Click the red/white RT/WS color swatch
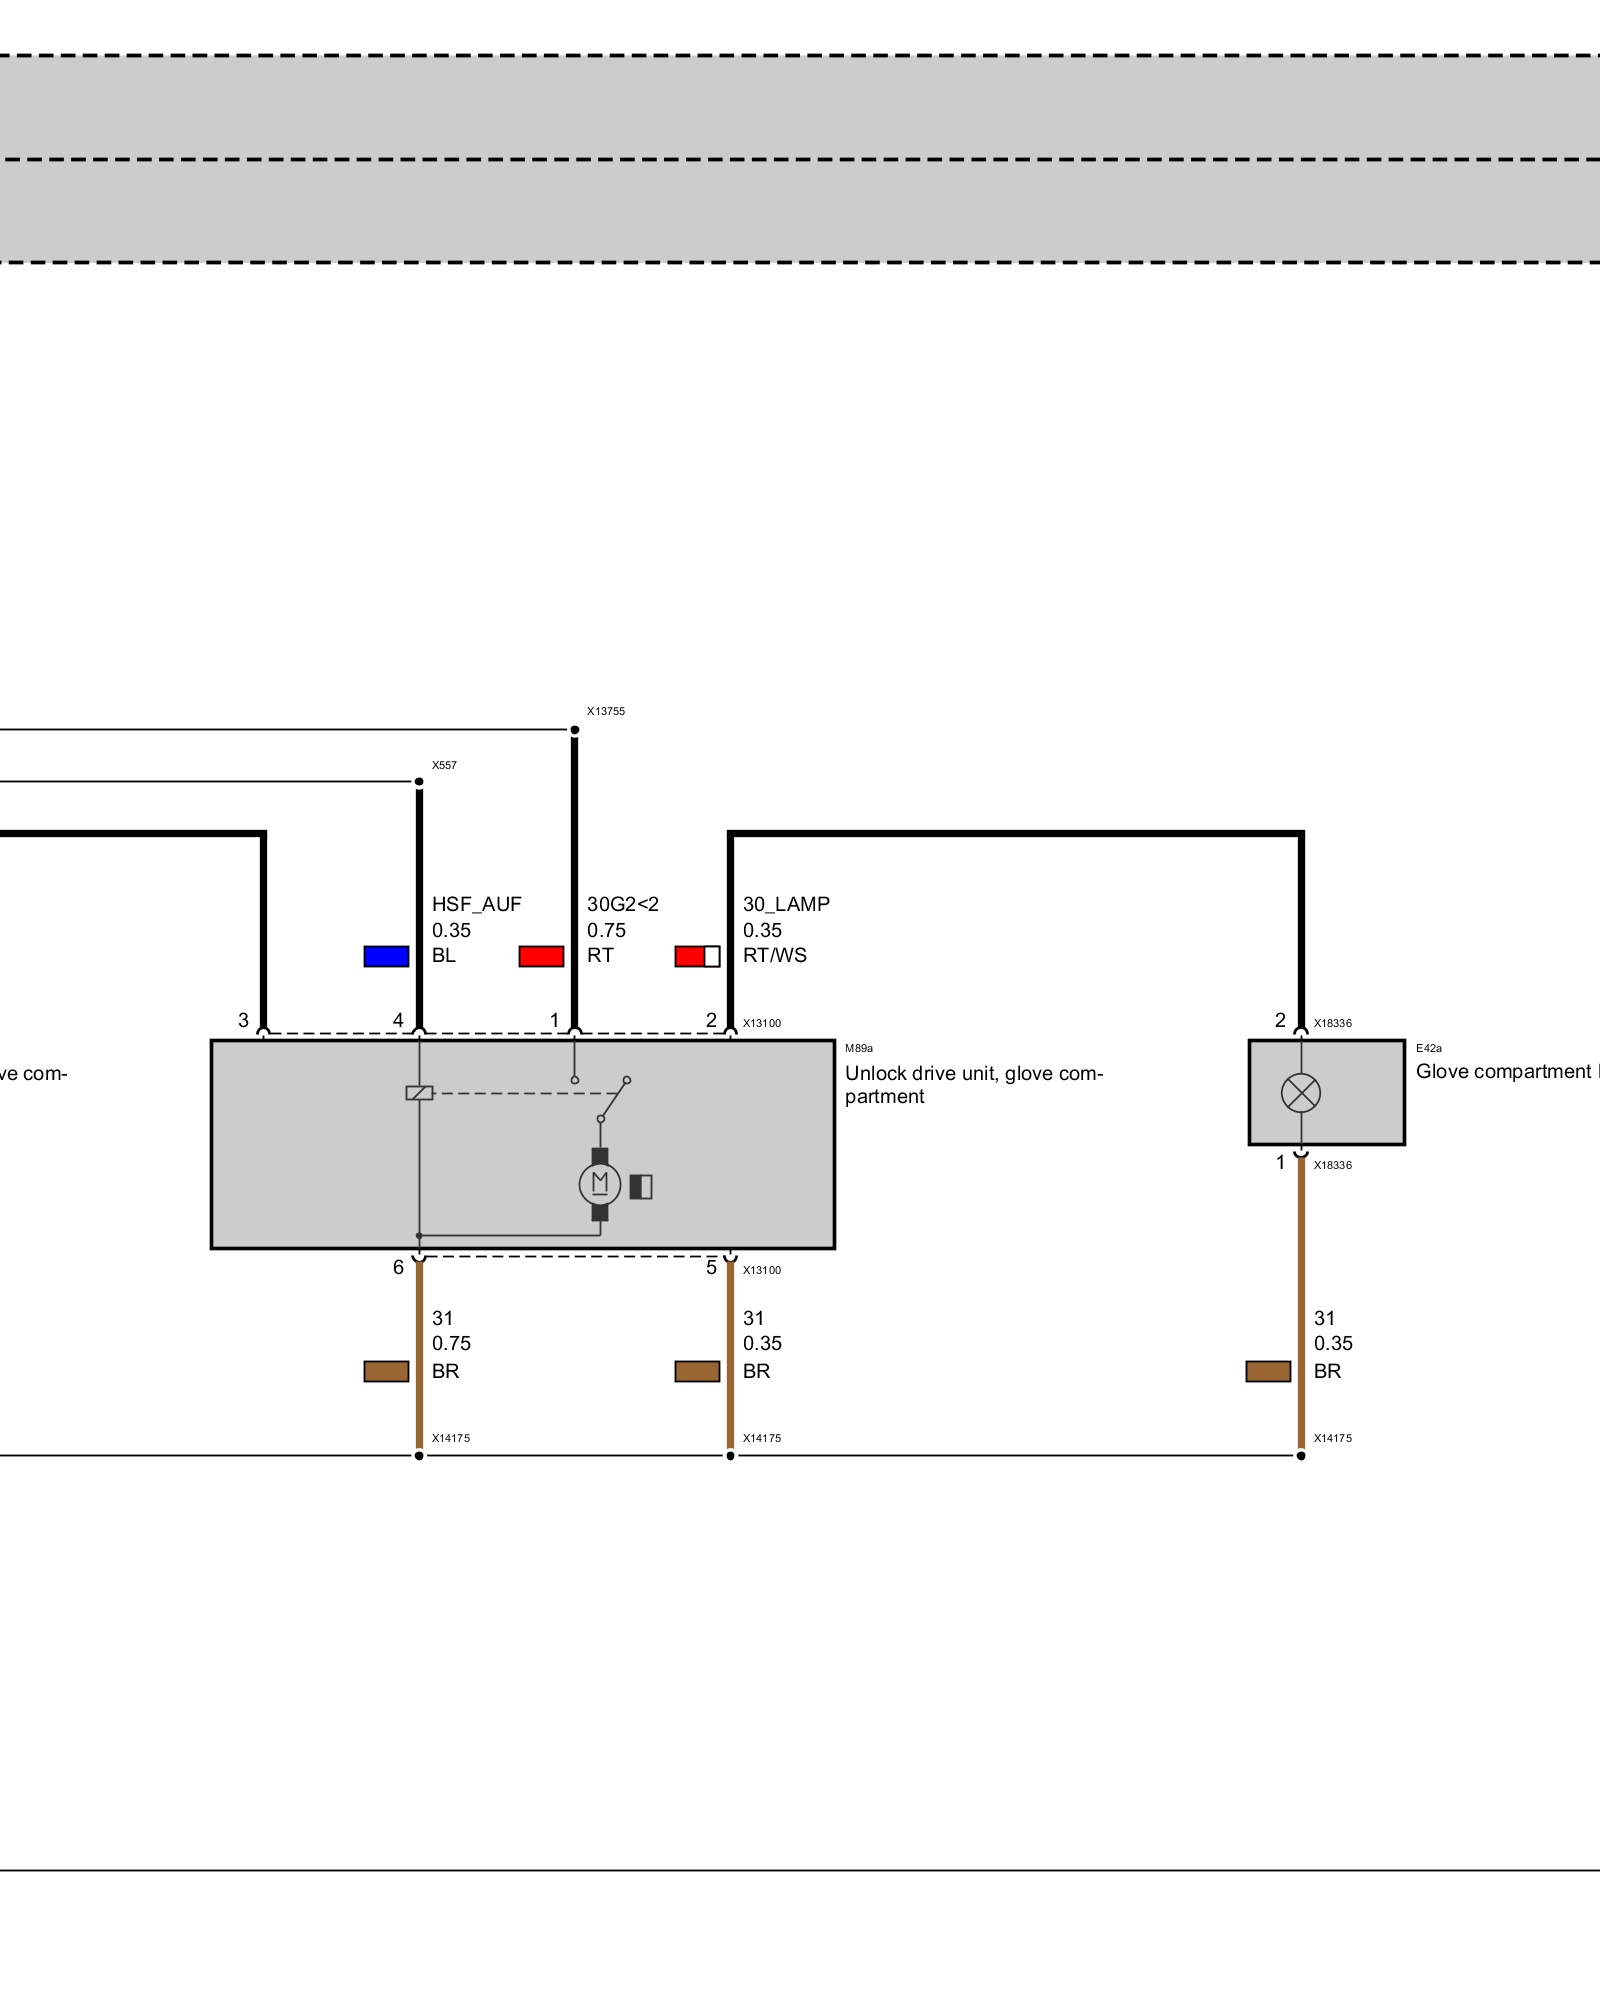 point(697,956)
